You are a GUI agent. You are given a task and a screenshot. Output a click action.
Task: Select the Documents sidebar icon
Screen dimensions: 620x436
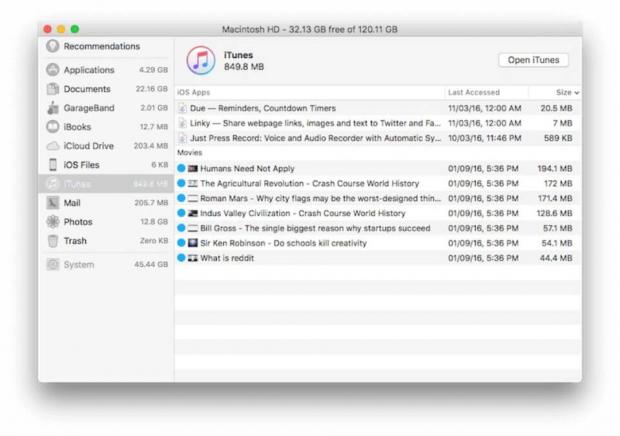(53, 89)
